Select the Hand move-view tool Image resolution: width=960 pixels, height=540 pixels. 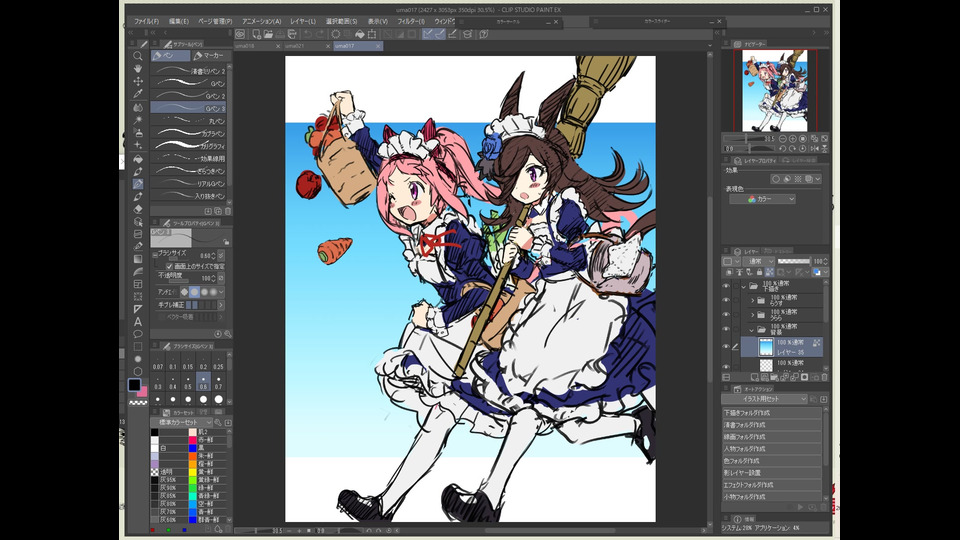(x=138, y=69)
